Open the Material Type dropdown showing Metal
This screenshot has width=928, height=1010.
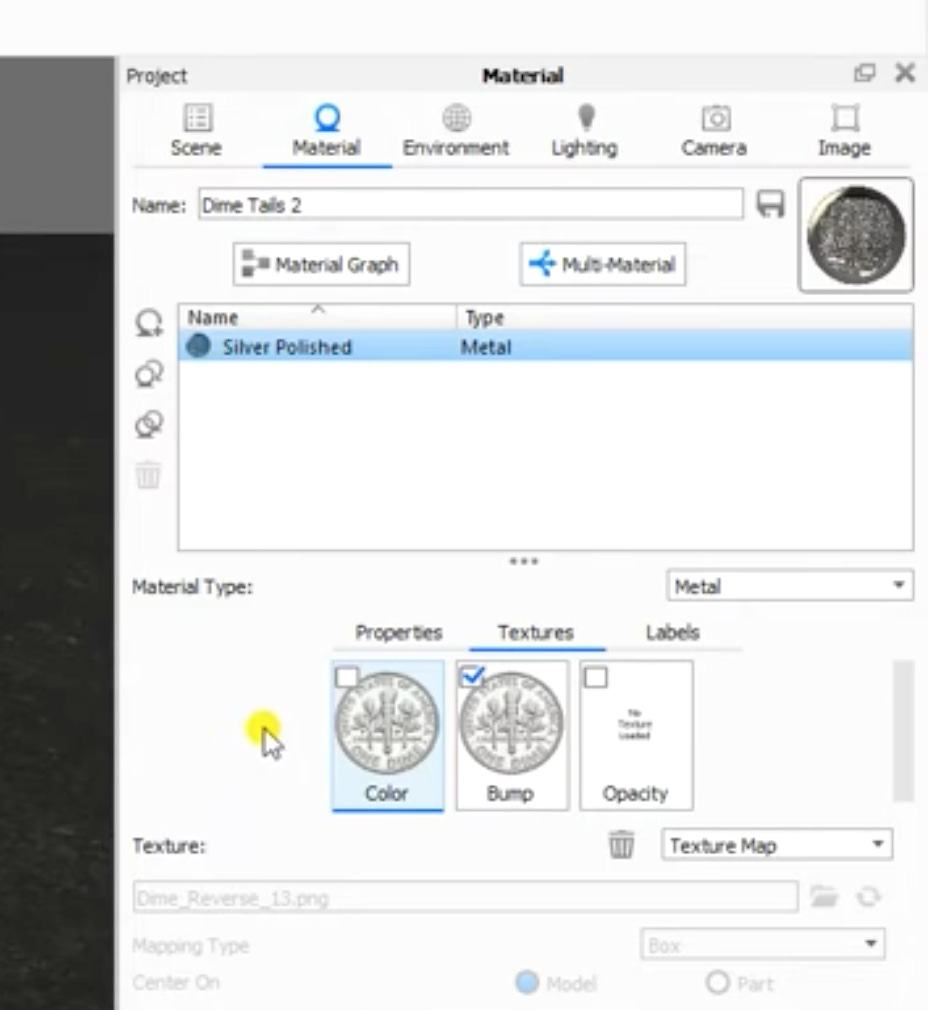point(789,586)
